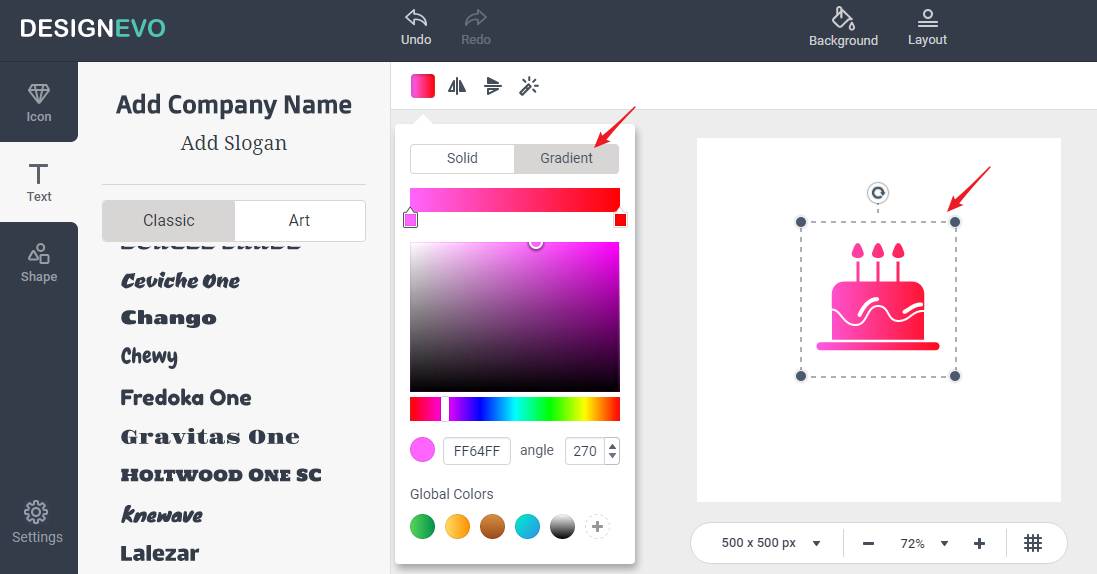This screenshot has height=574, width=1097.
Task: Click the Add Company Name text
Action: pyautogui.click(x=234, y=105)
